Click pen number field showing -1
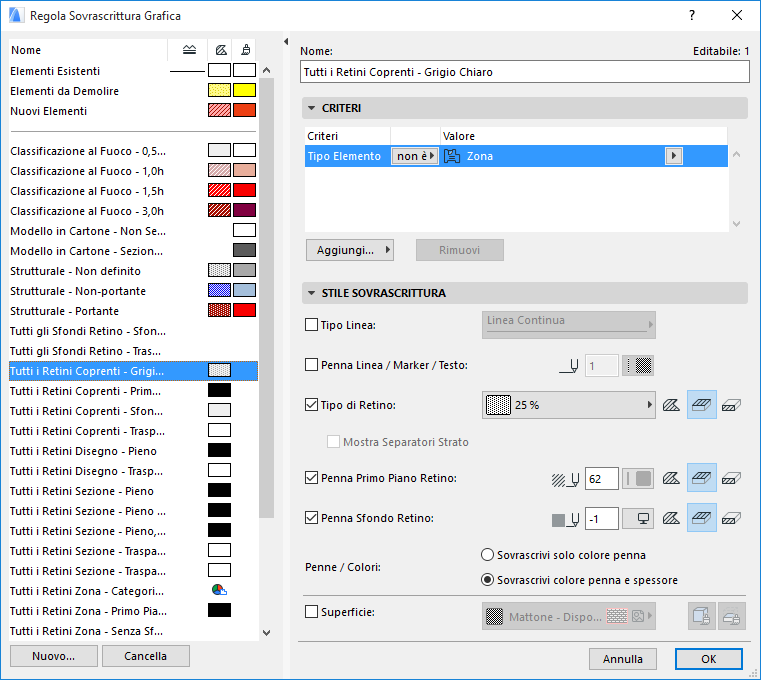761x680 pixels. (602, 519)
